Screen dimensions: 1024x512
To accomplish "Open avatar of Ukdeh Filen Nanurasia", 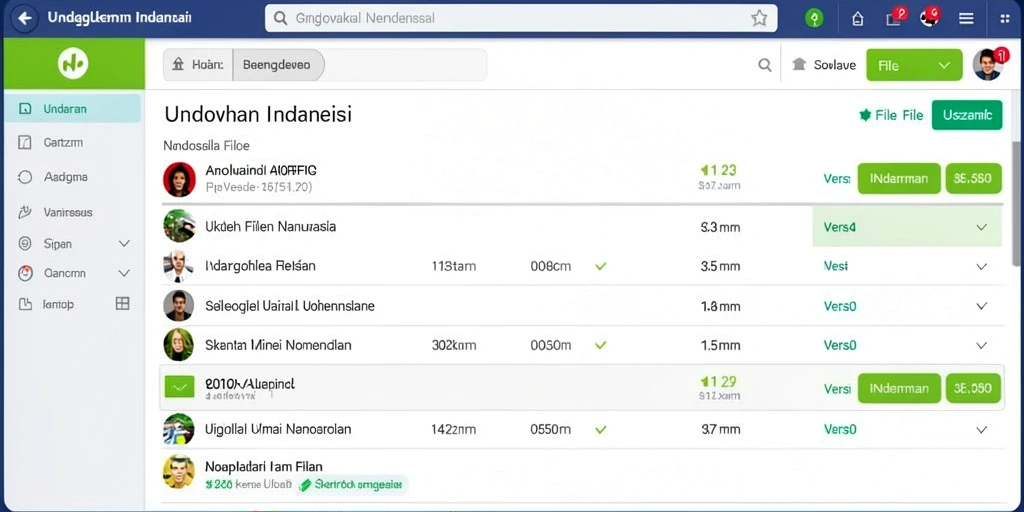I will [179, 226].
